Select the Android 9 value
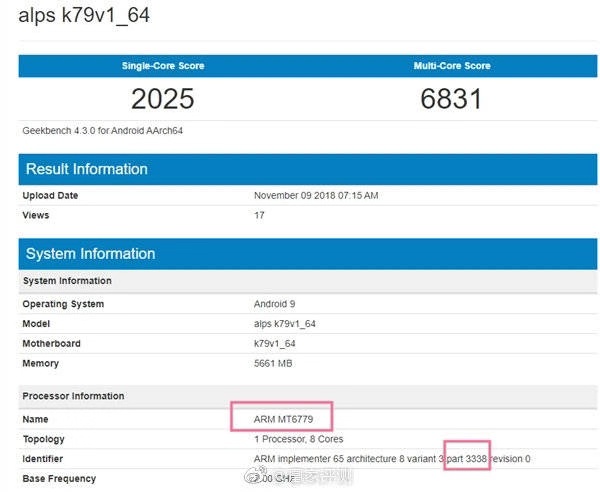Image resolution: width=600 pixels, height=492 pixels. tap(274, 304)
